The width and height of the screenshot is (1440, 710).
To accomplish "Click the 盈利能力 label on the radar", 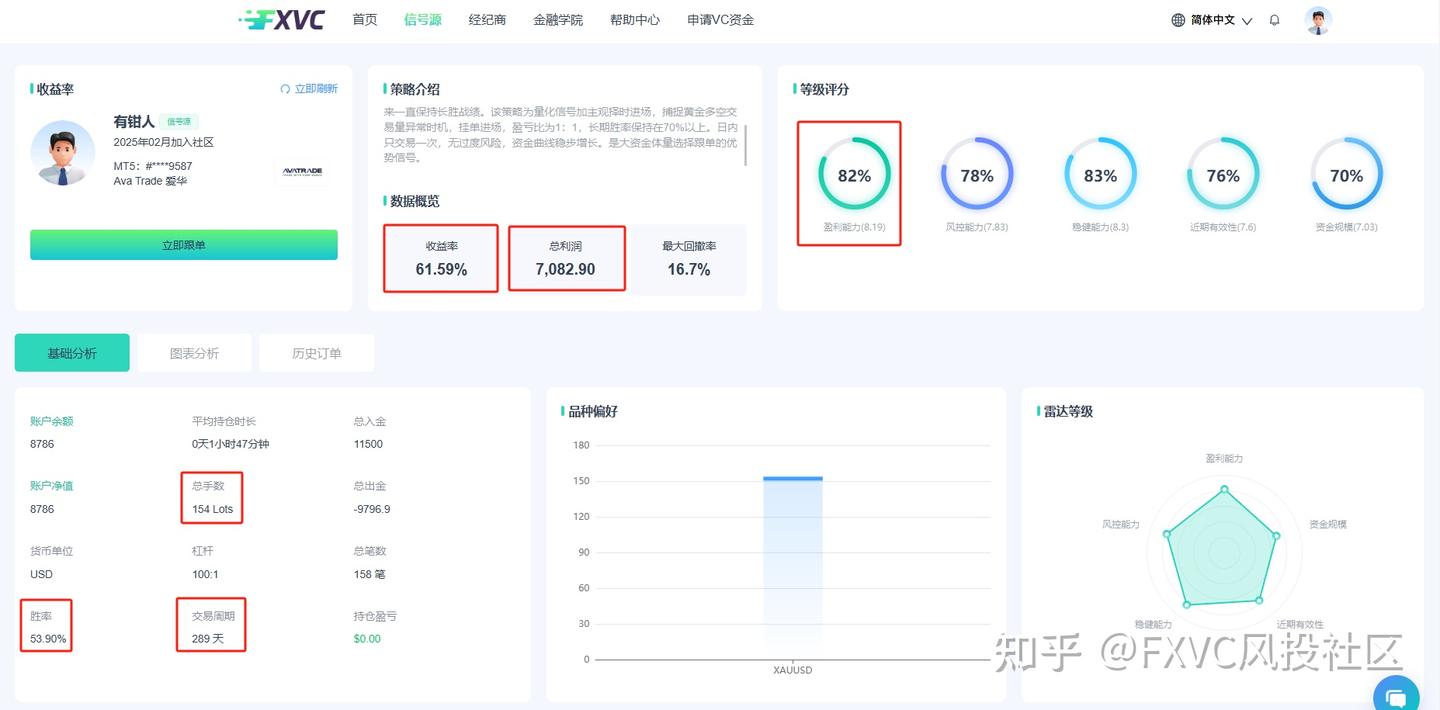I will [x=1224, y=458].
